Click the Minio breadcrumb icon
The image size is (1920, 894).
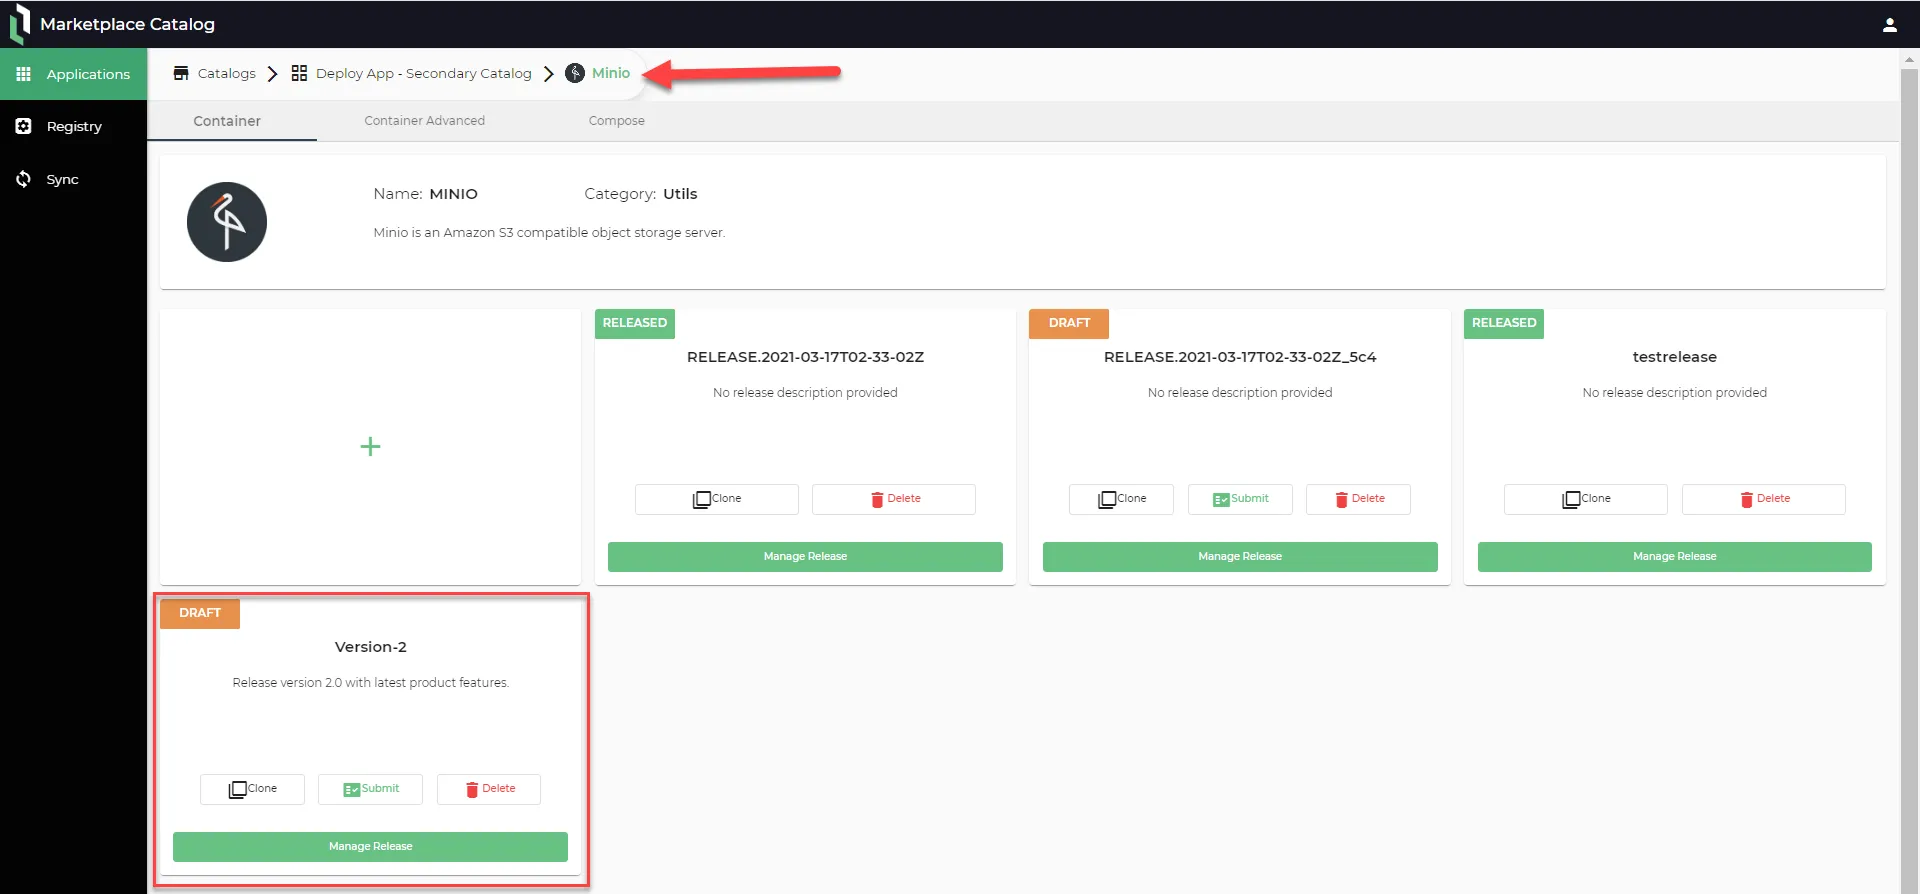[x=575, y=73]
